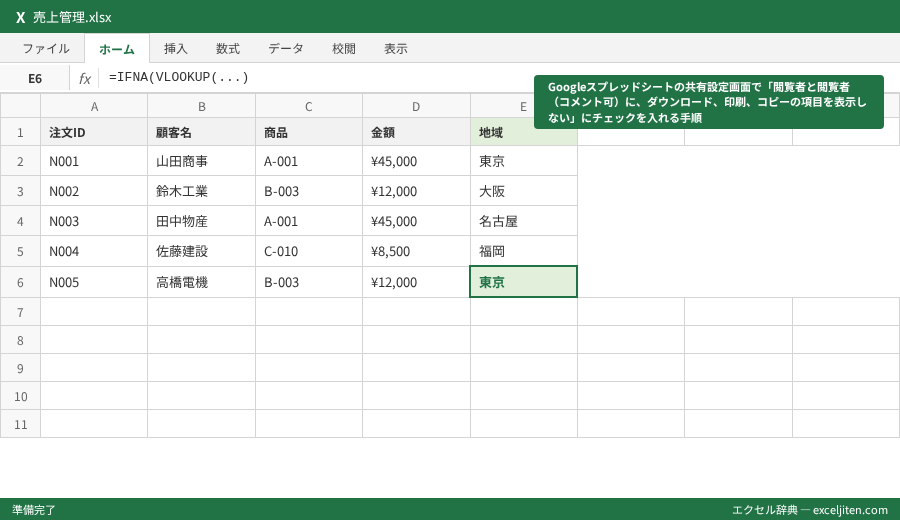Click the fx insert function icon
The image size is (900, 520).
click(84, 78)
